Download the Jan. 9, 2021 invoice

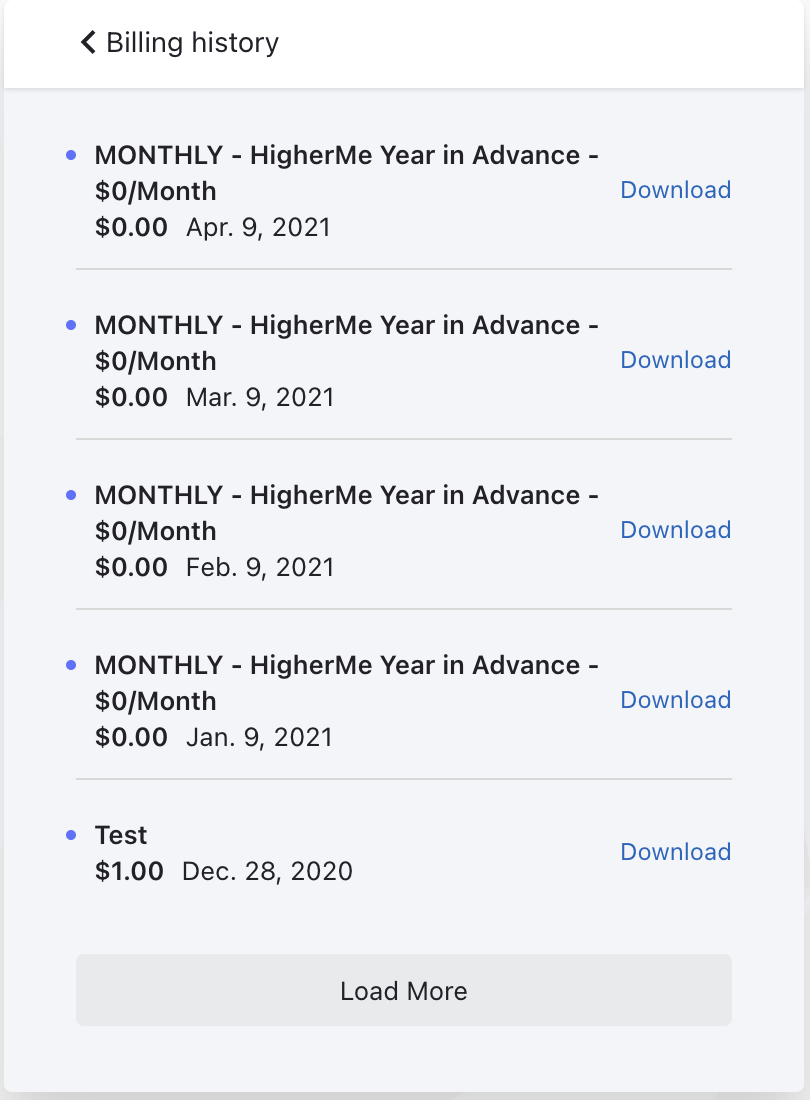pyautogui.click(x=675, y=700)
